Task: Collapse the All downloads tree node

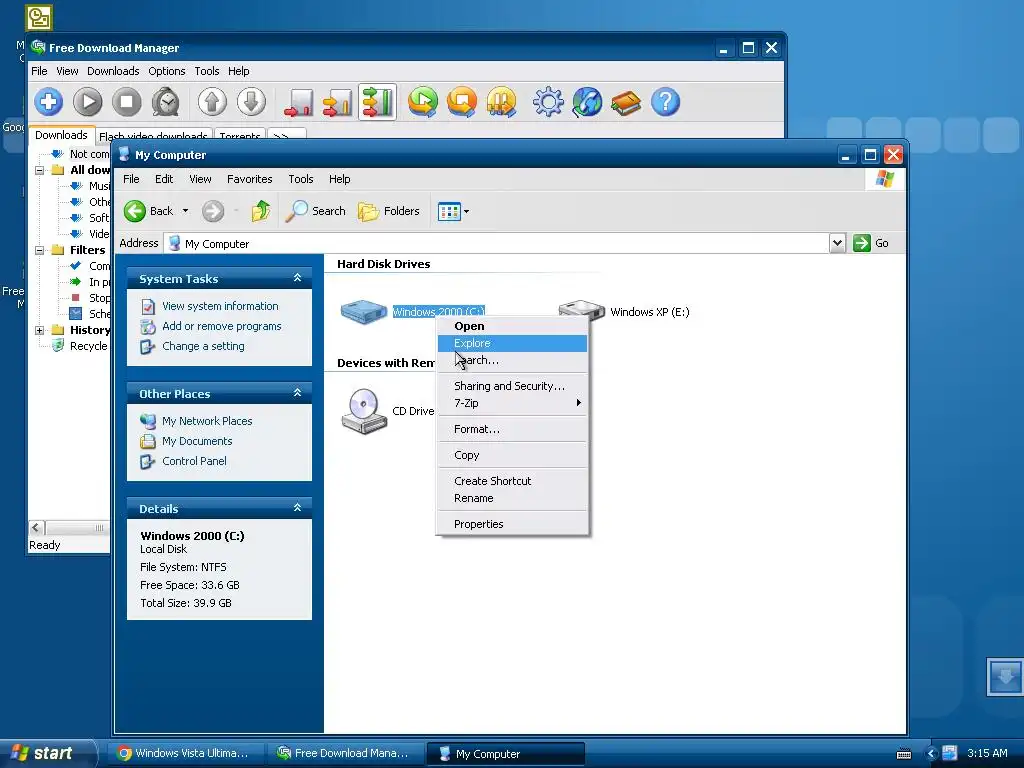Action: 39,170
